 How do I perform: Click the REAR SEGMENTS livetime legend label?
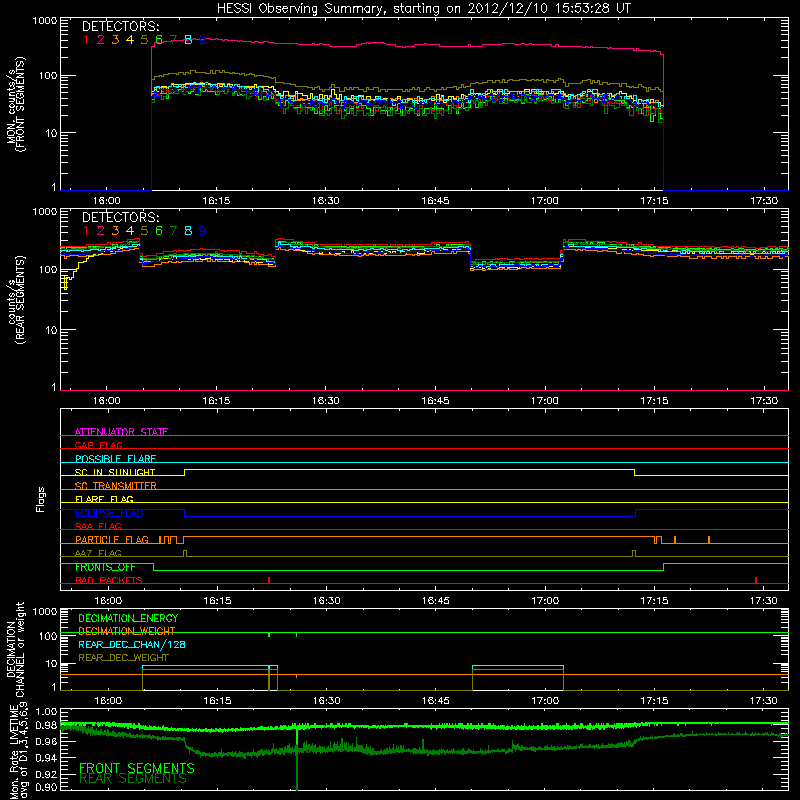click(133, 778)
